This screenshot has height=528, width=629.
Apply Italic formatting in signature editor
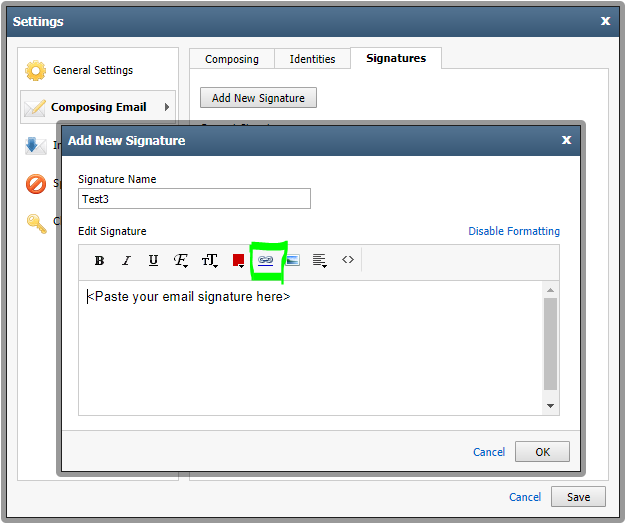[x=126, y=262]
